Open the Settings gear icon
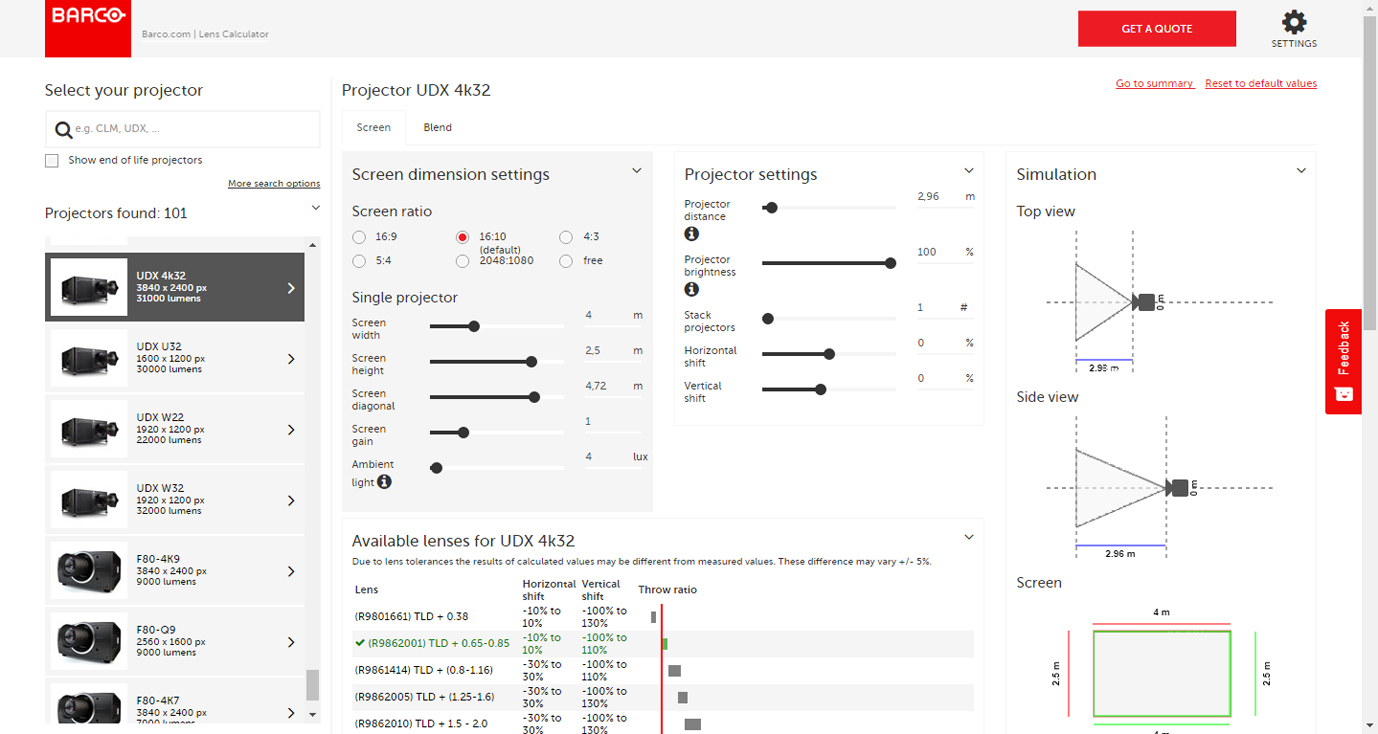Screen dimensions: 1378x734 pyautogui.click(x=1294, y=22)
